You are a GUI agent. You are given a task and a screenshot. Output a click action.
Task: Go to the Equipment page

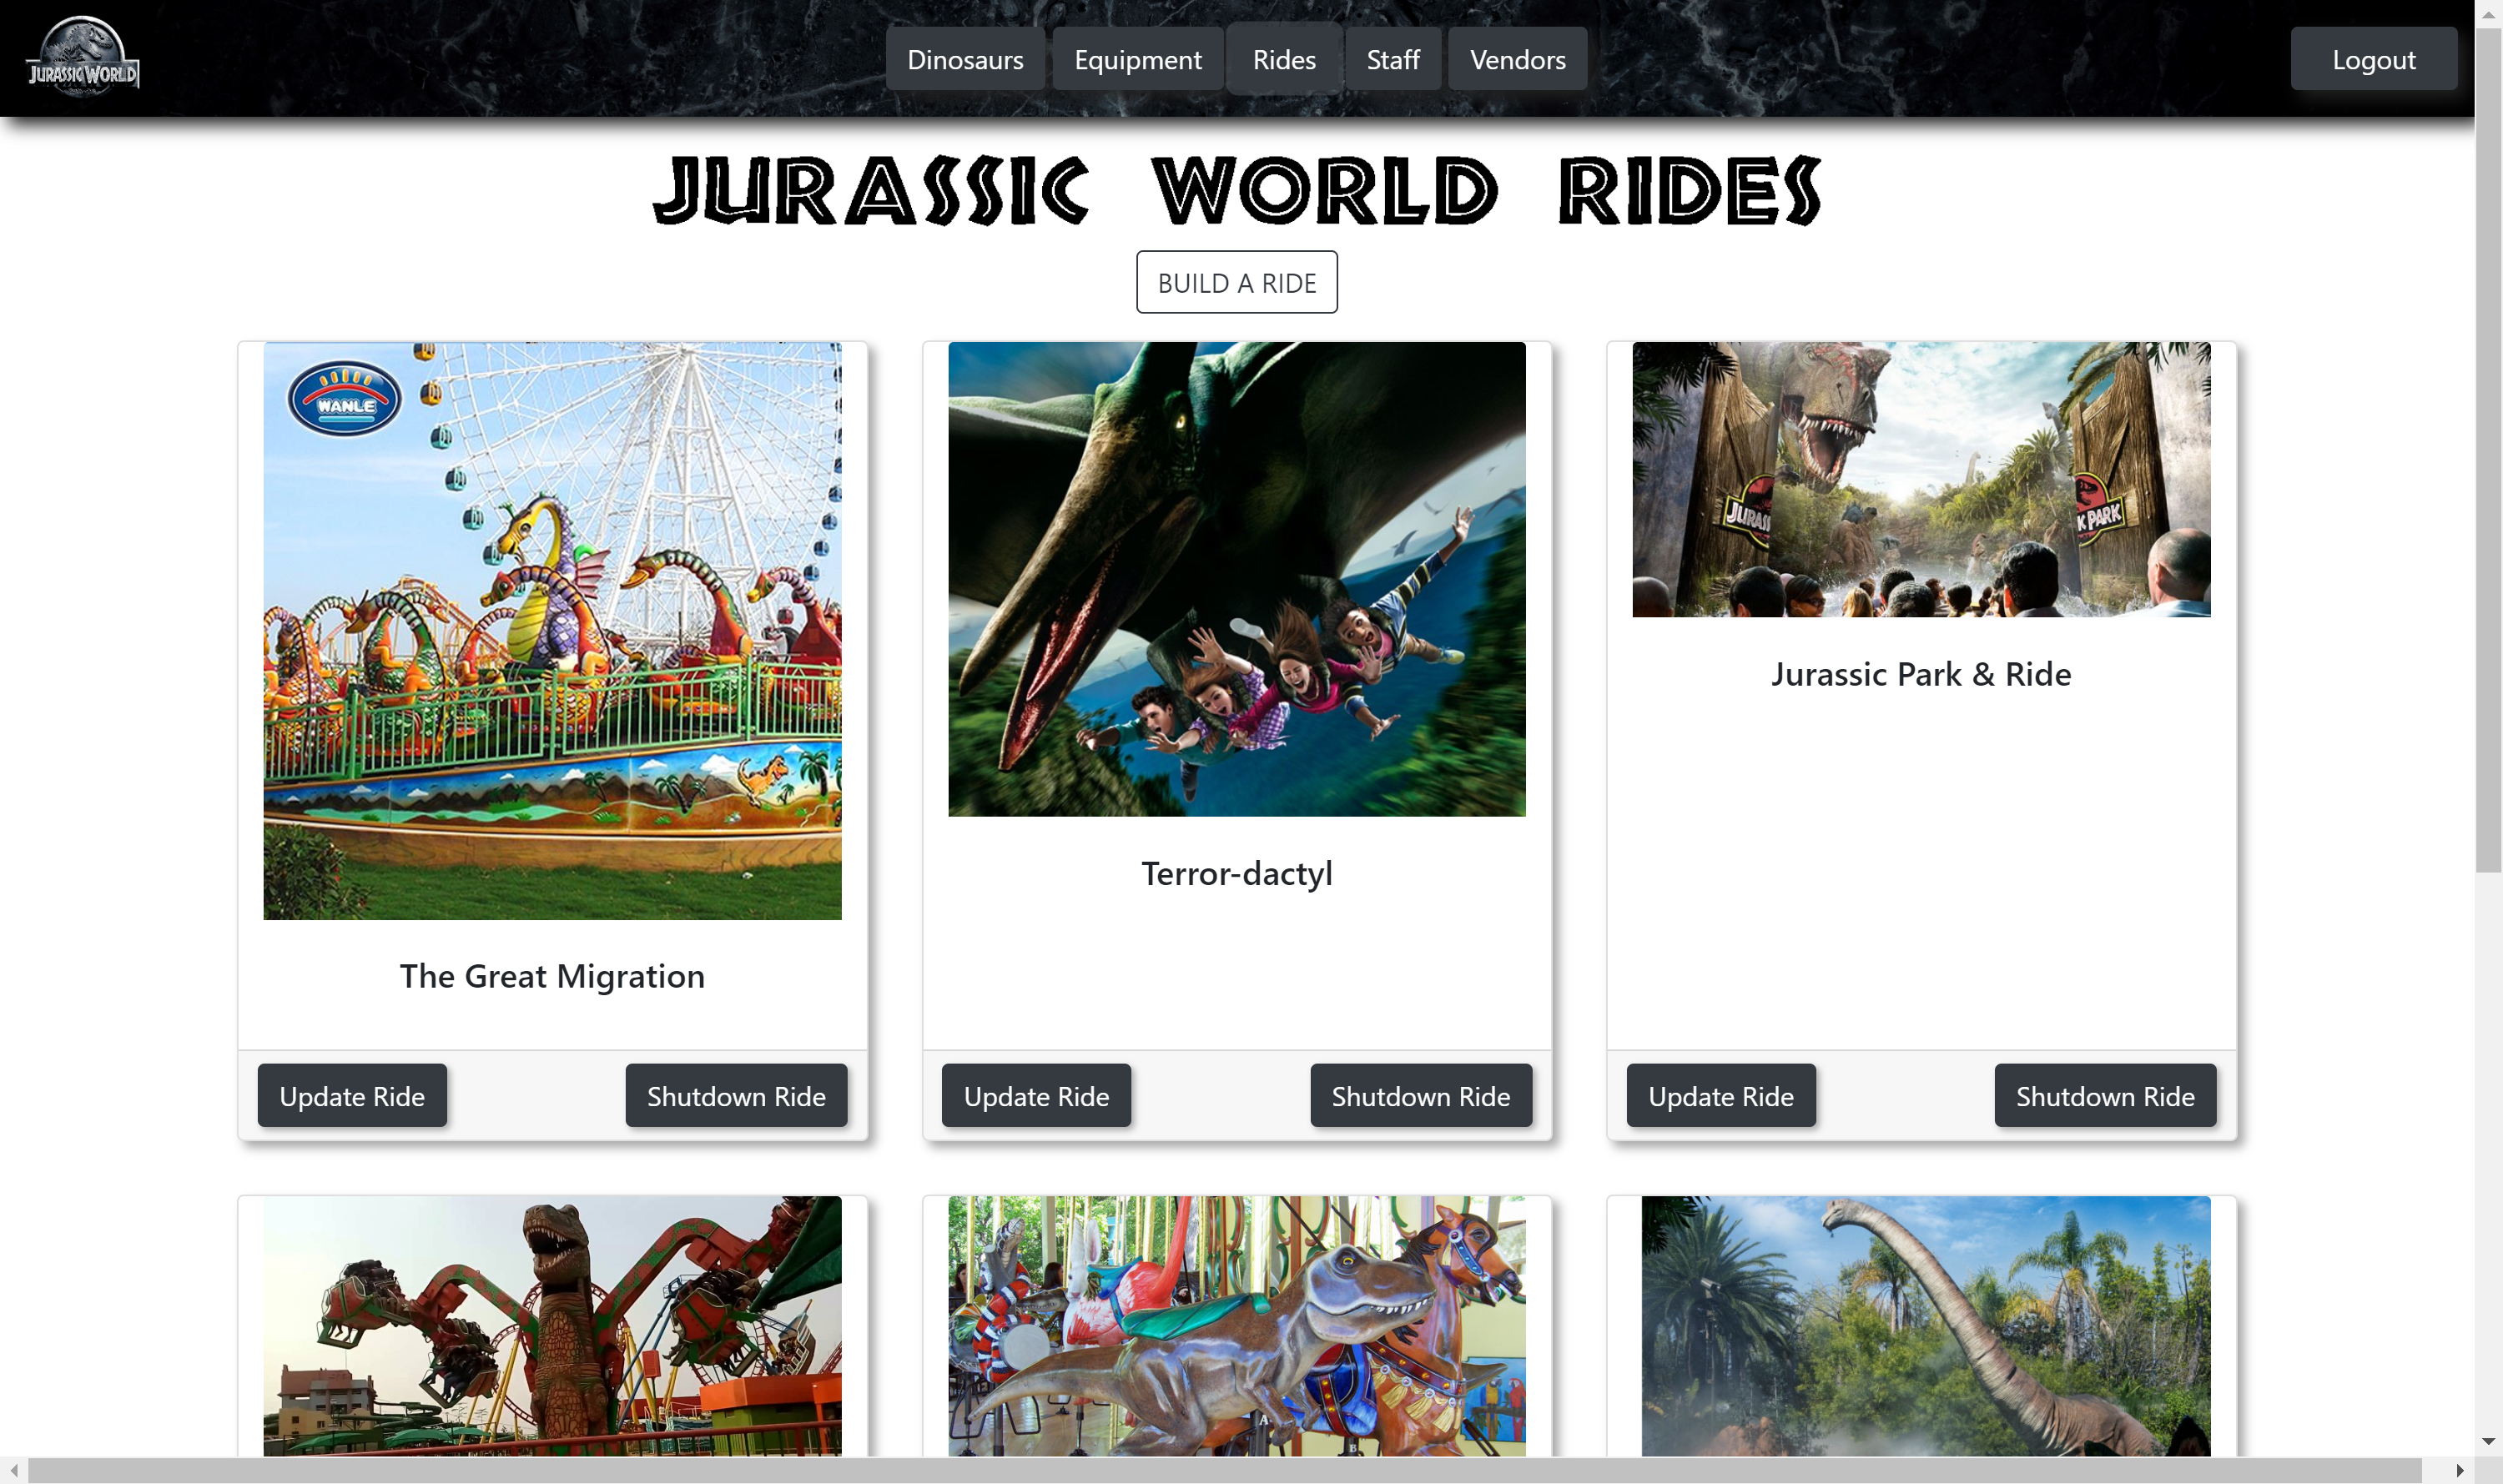[x=1137, y=59]
